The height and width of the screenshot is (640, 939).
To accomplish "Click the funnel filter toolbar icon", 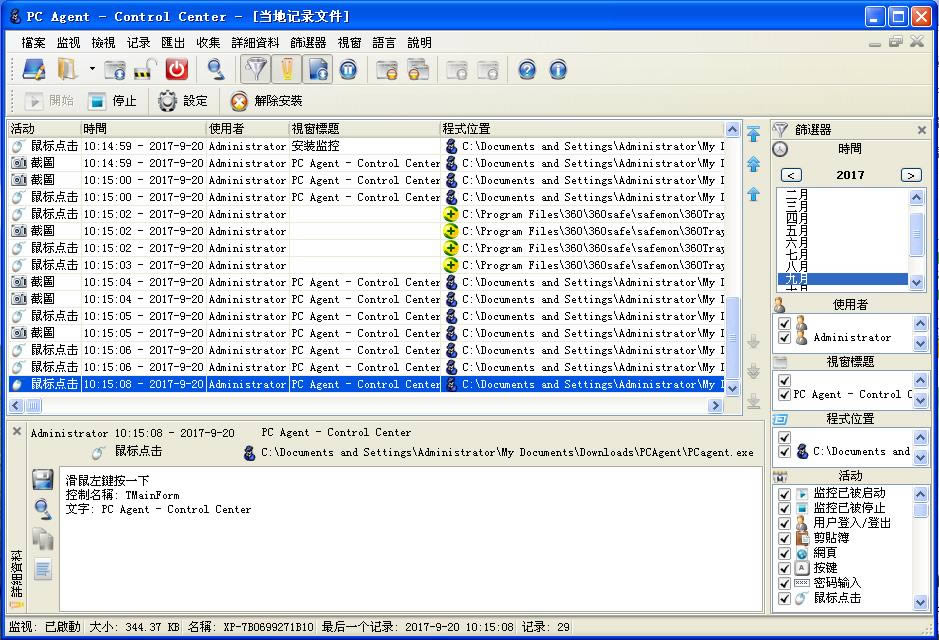I will coord(257,69).
